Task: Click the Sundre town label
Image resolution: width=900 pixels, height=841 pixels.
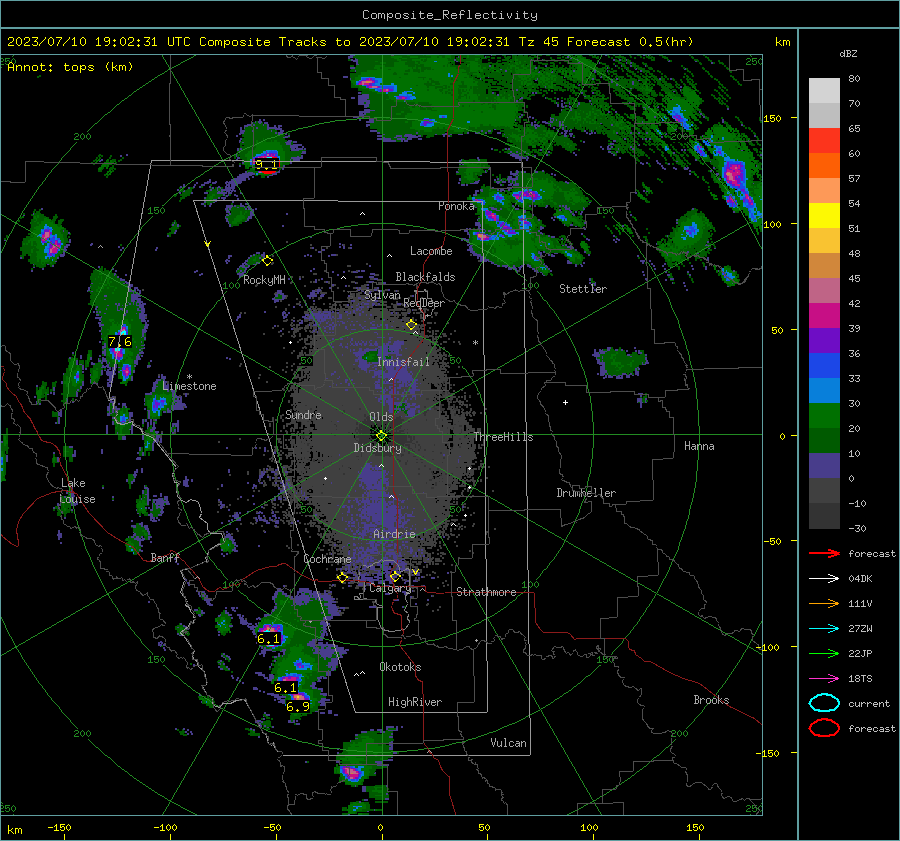Action: click(x=303, y=414)
